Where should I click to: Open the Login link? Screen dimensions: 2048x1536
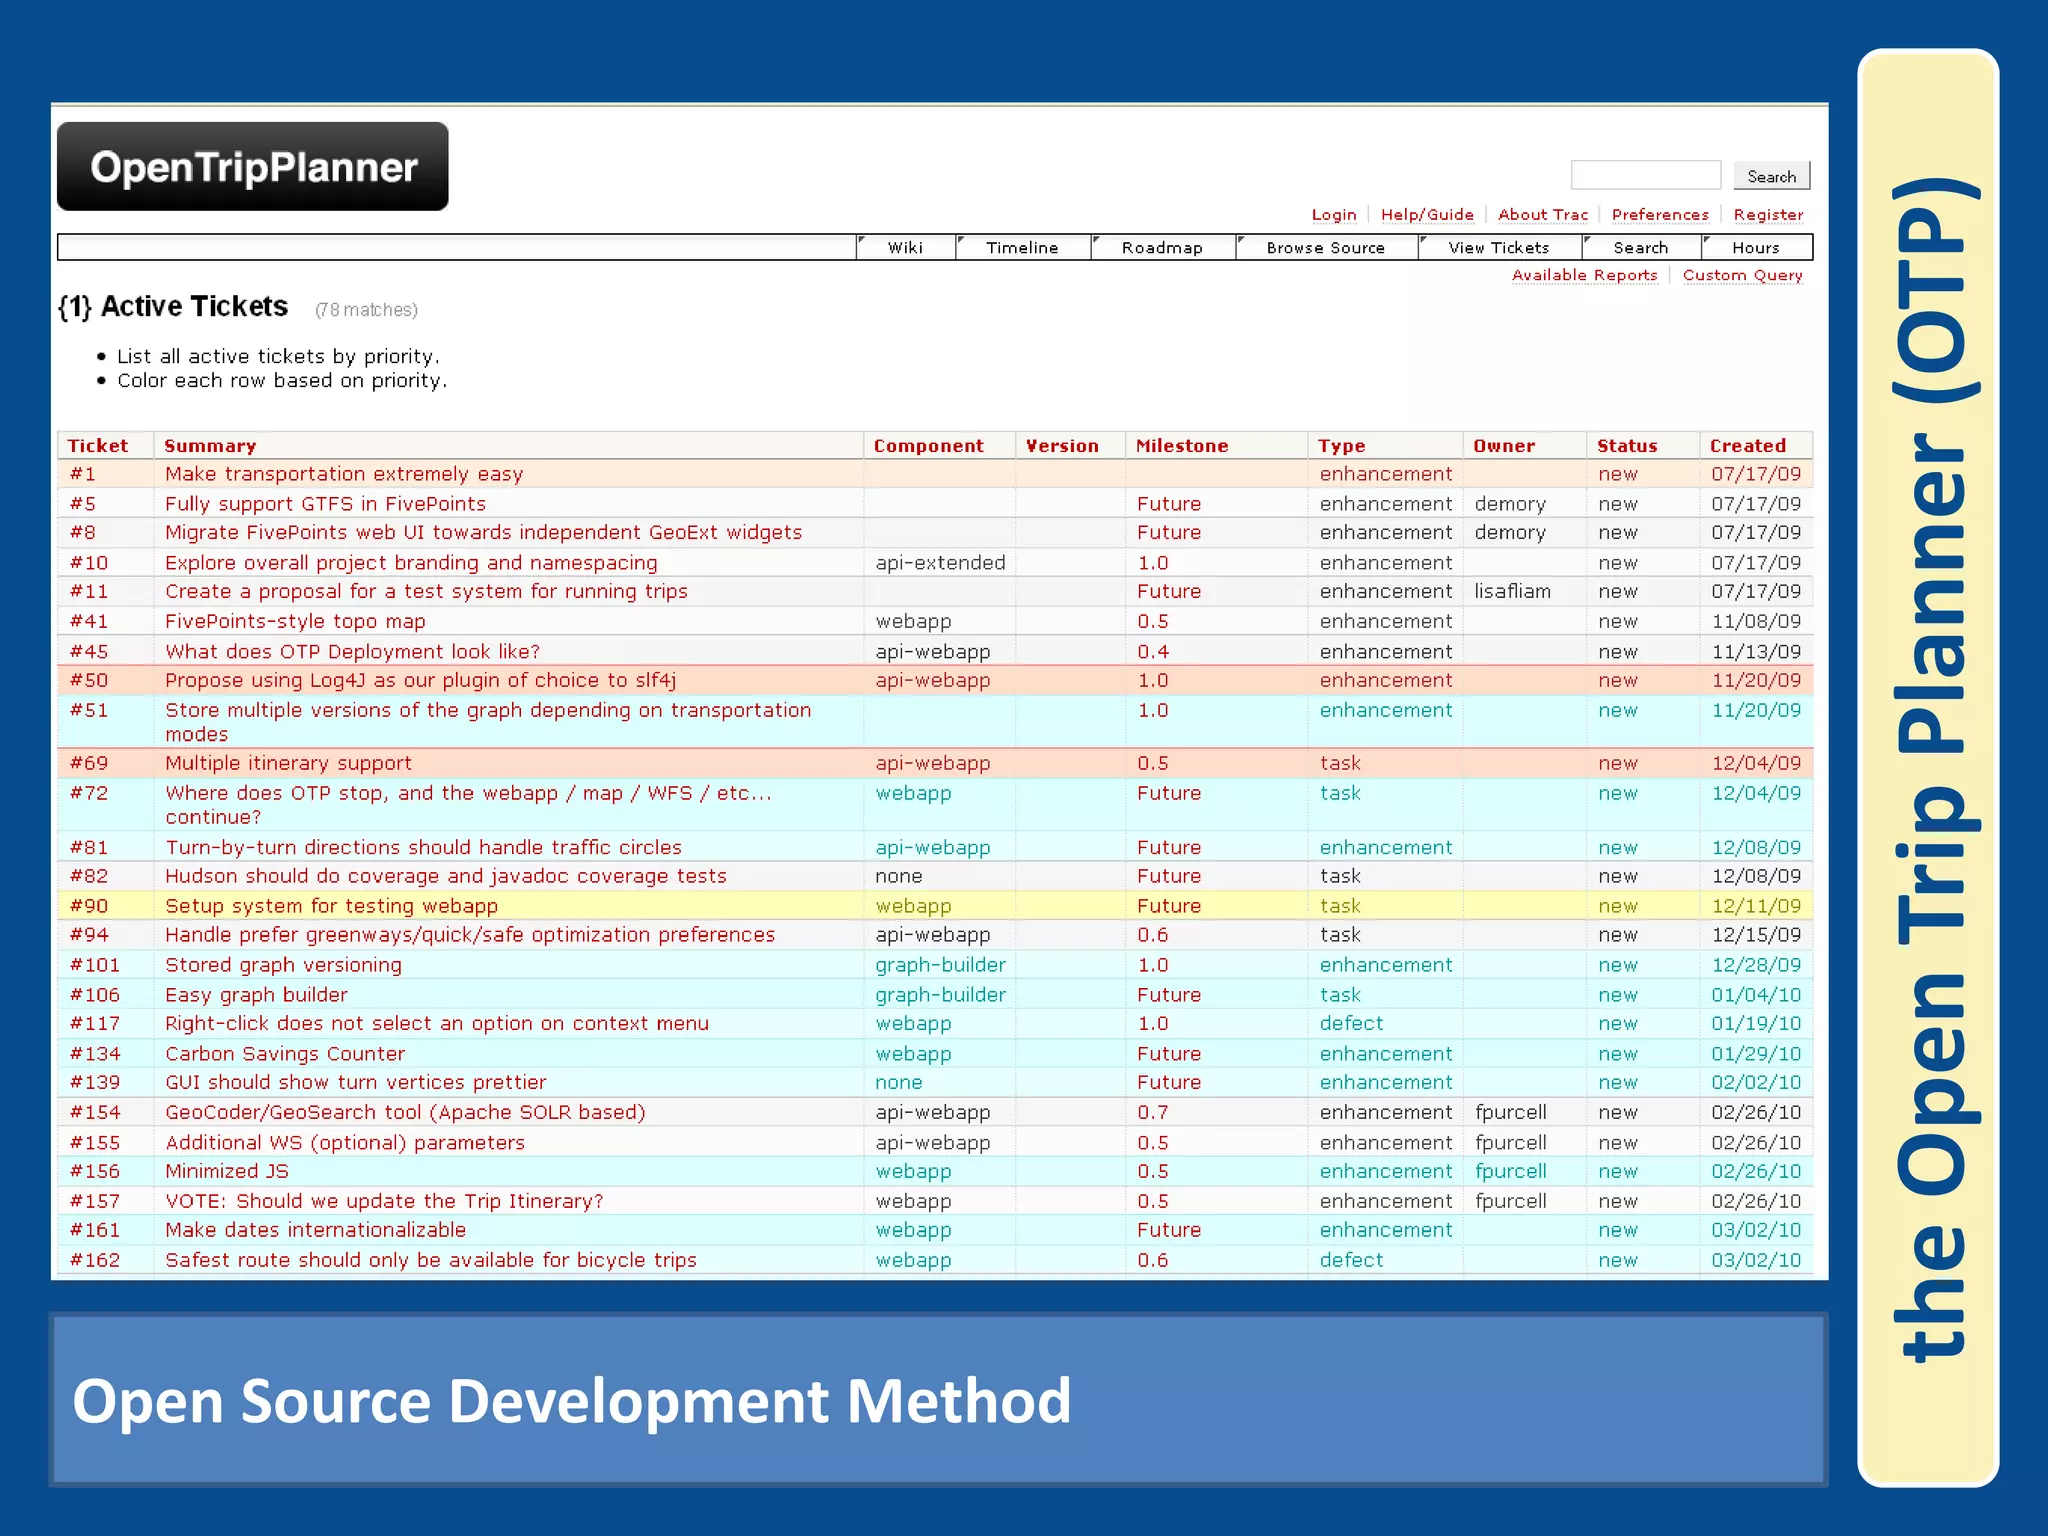click(1333, 215)
